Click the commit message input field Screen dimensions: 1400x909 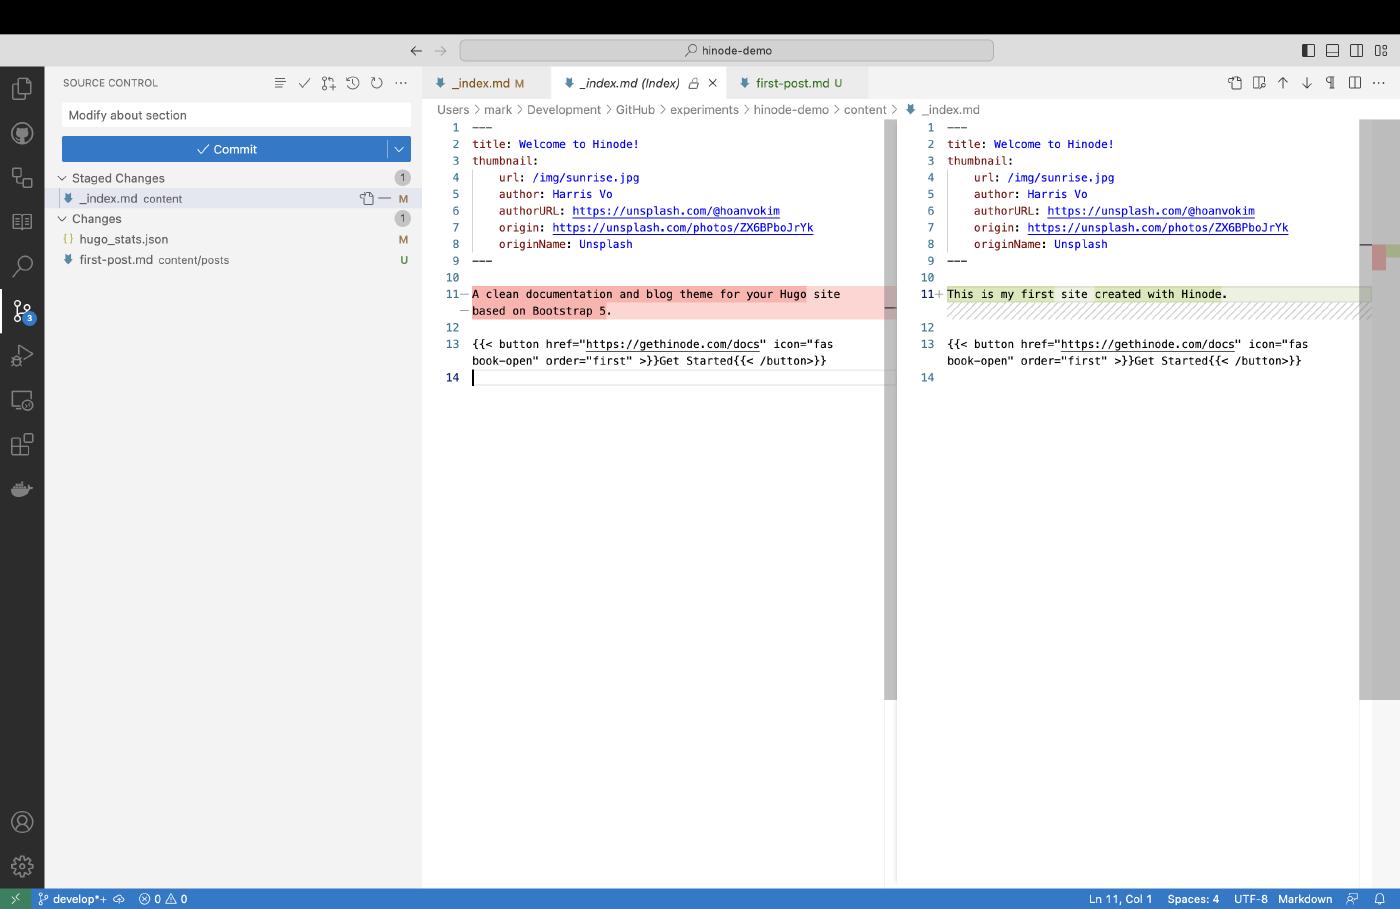pos(236,115)
